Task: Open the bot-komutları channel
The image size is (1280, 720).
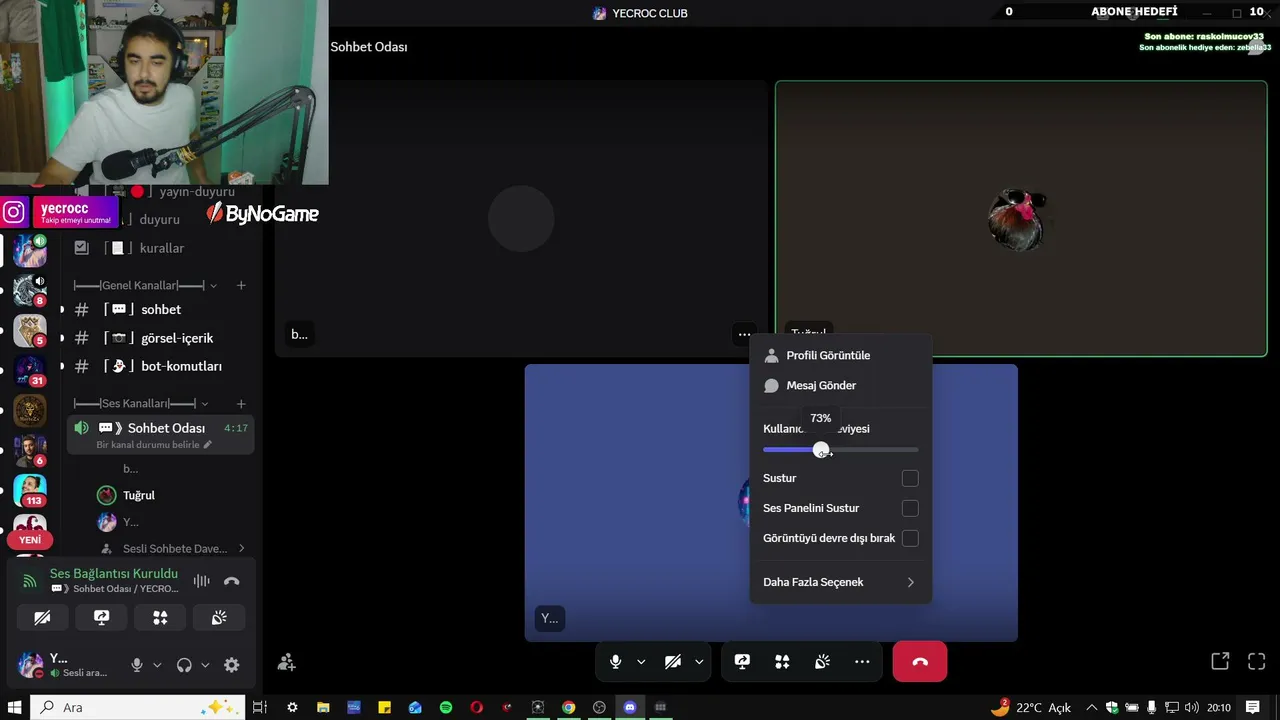Action: [160, 366]
